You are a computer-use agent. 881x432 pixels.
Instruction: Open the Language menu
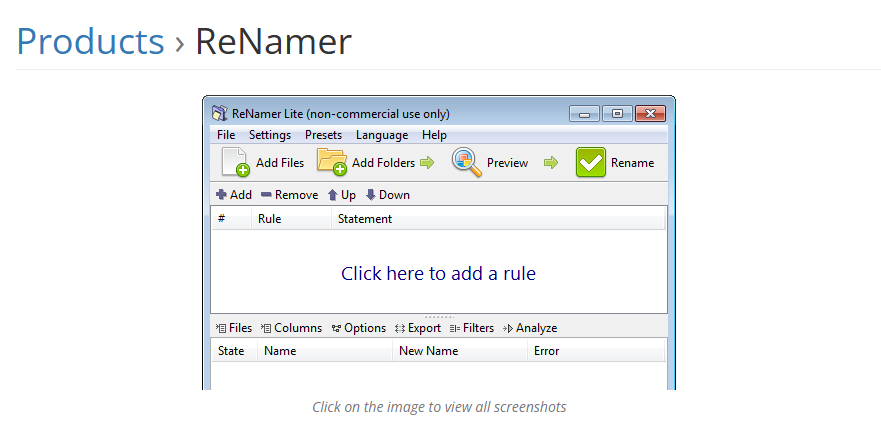coord(382,135)
